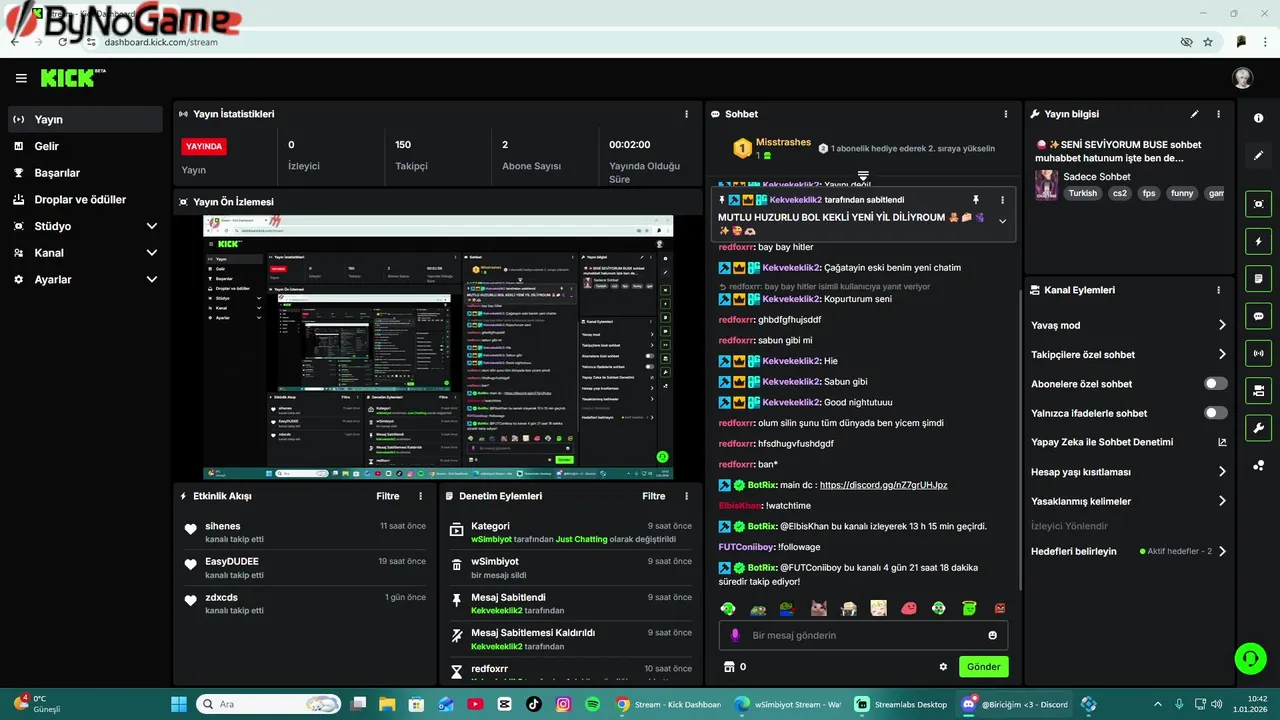
Task: Click the pencil icon in right sidebar
Action: (x=1259, y=156)
